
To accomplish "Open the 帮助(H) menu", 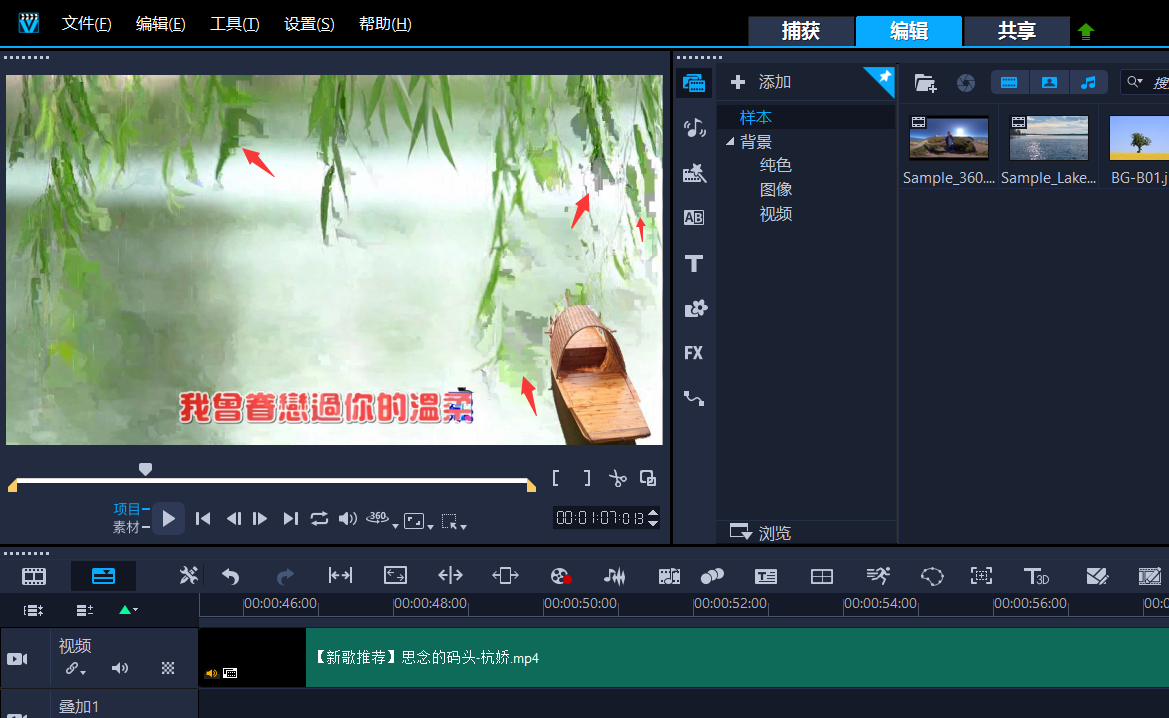I will [385, 24].
